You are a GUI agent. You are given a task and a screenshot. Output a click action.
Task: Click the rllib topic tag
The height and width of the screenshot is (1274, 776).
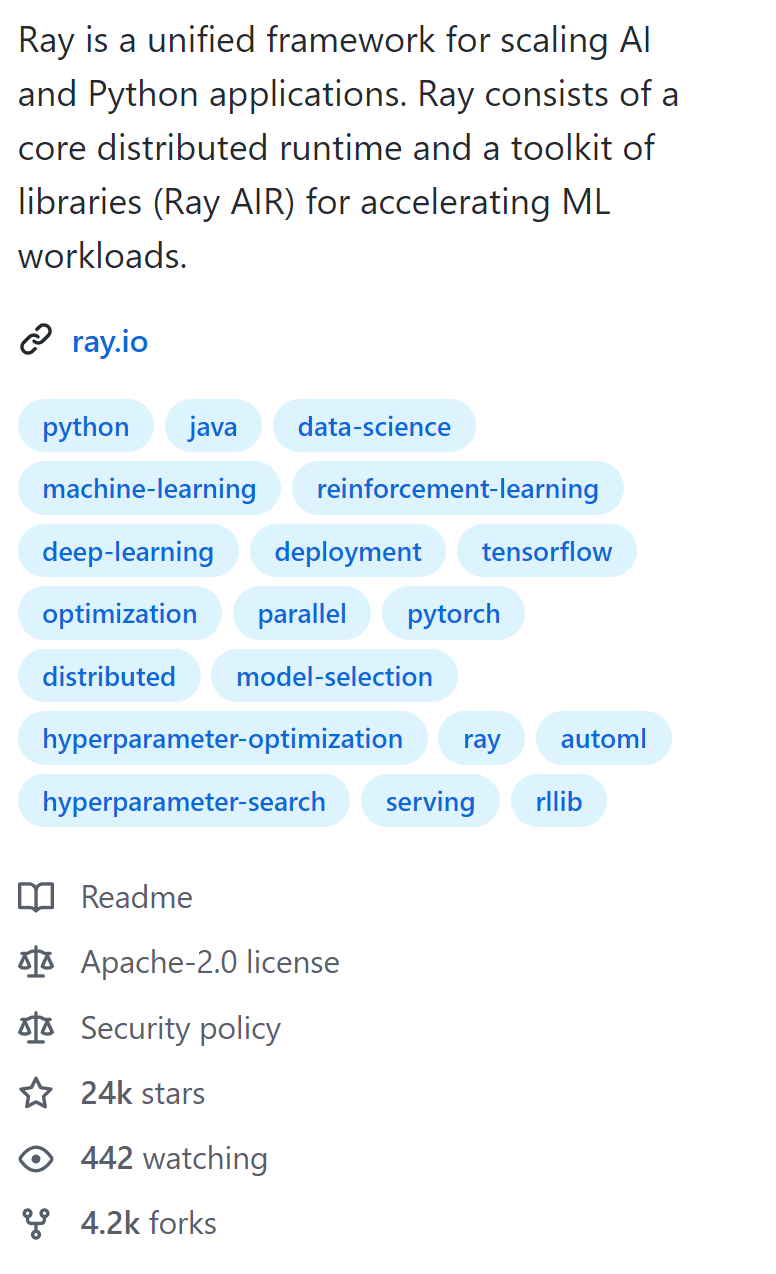(x=558, y=802)
